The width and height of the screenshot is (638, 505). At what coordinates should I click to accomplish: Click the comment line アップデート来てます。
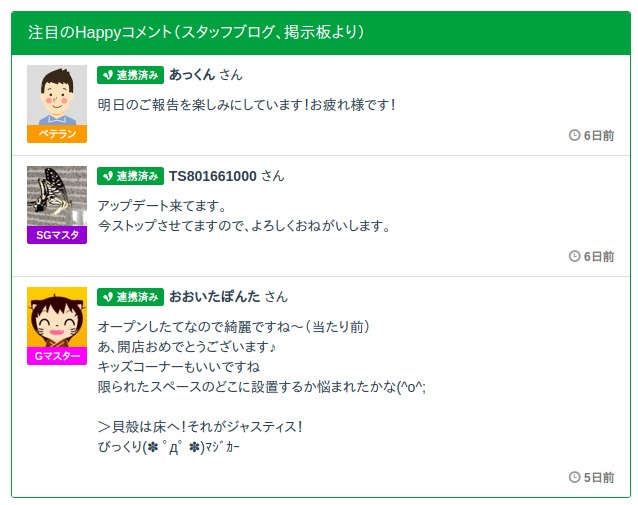point(163,206)
